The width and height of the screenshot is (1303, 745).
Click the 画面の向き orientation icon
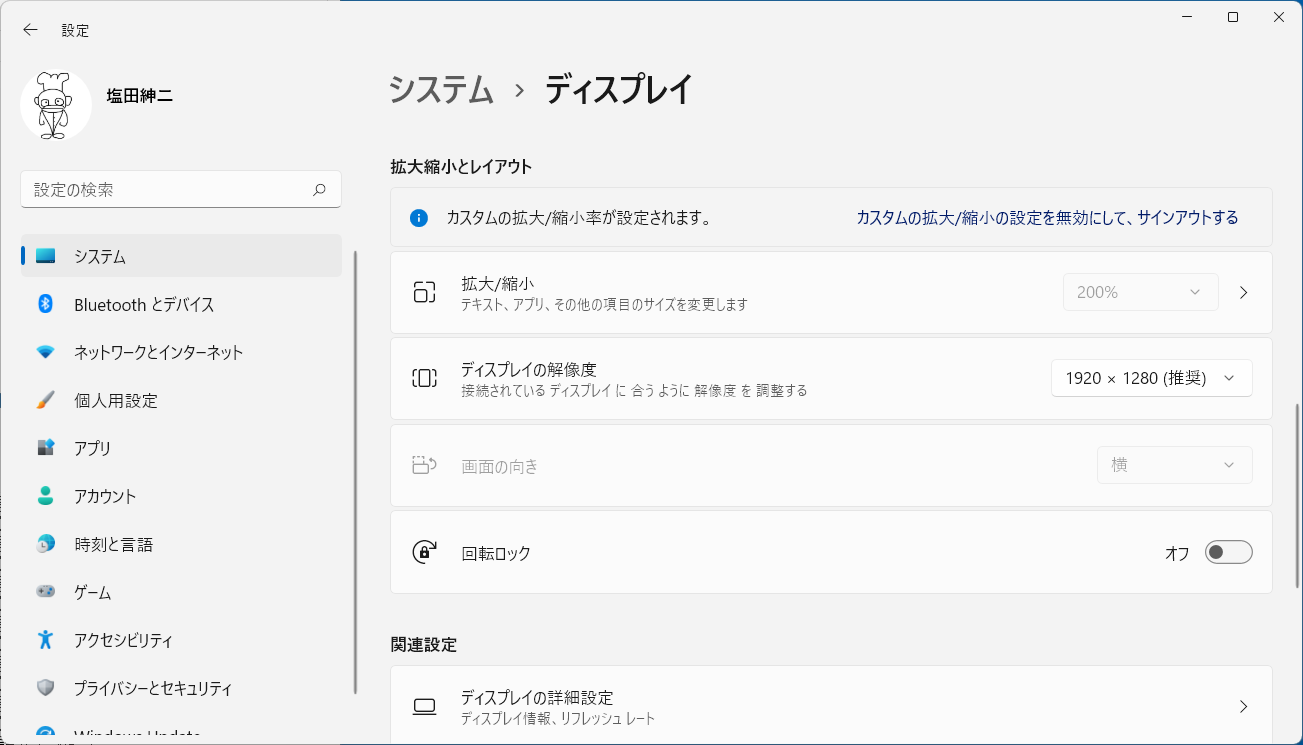tap(425, 465)
